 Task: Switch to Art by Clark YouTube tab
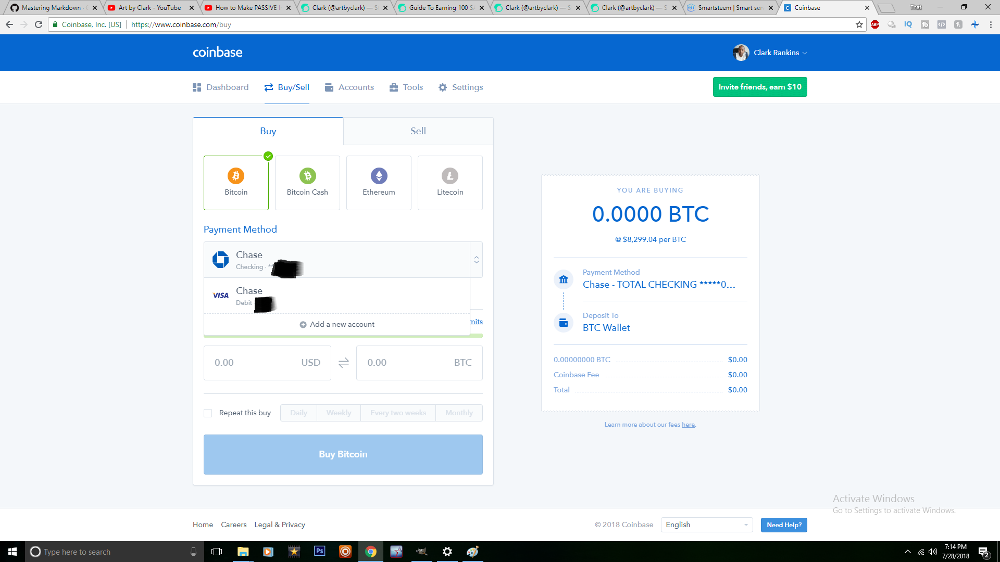(150, 8)
